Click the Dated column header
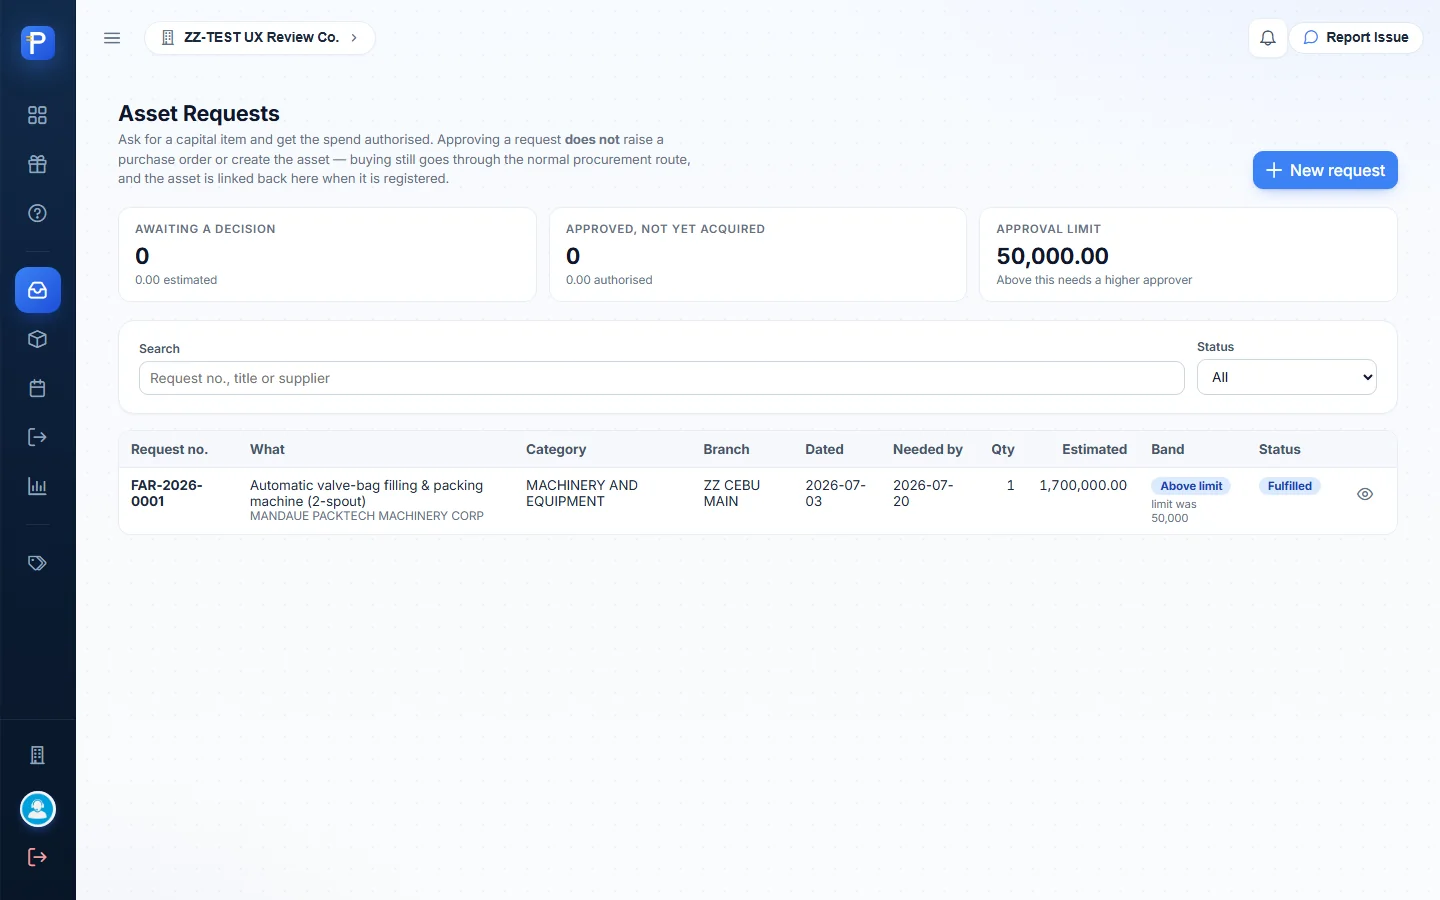Screen dimensions: 1440x900 [824, 449]
